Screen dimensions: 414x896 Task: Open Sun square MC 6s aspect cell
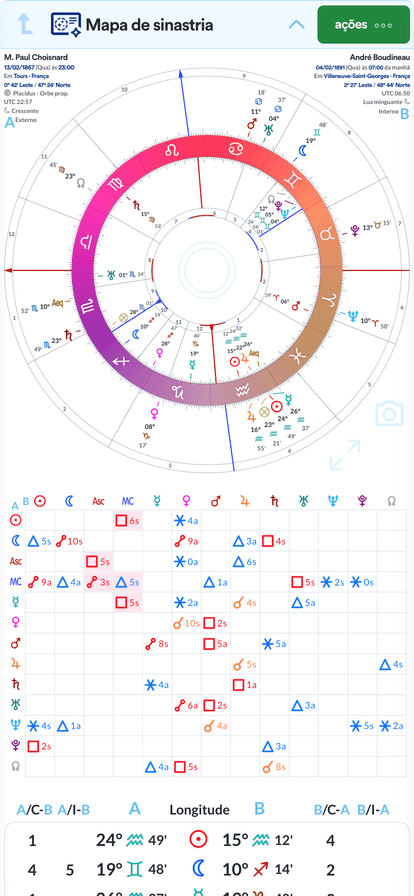(x=128, y=521)
